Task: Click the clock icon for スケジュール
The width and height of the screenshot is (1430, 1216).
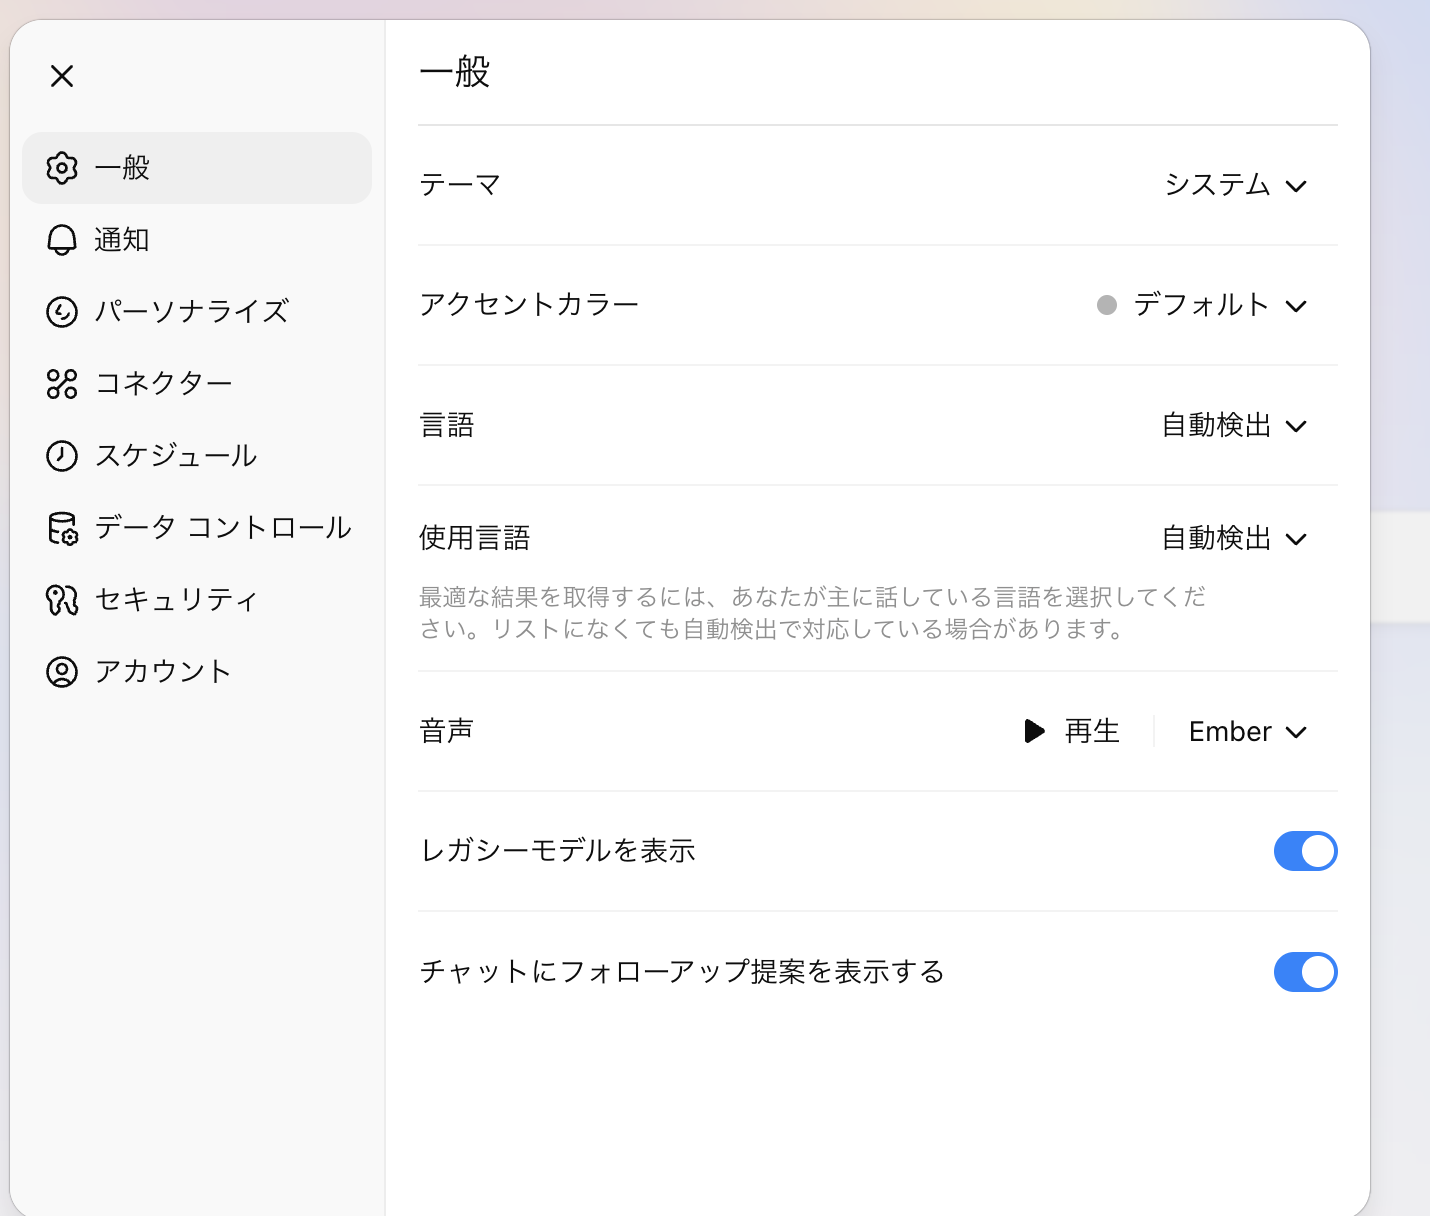Action: (x=62, y=456)
